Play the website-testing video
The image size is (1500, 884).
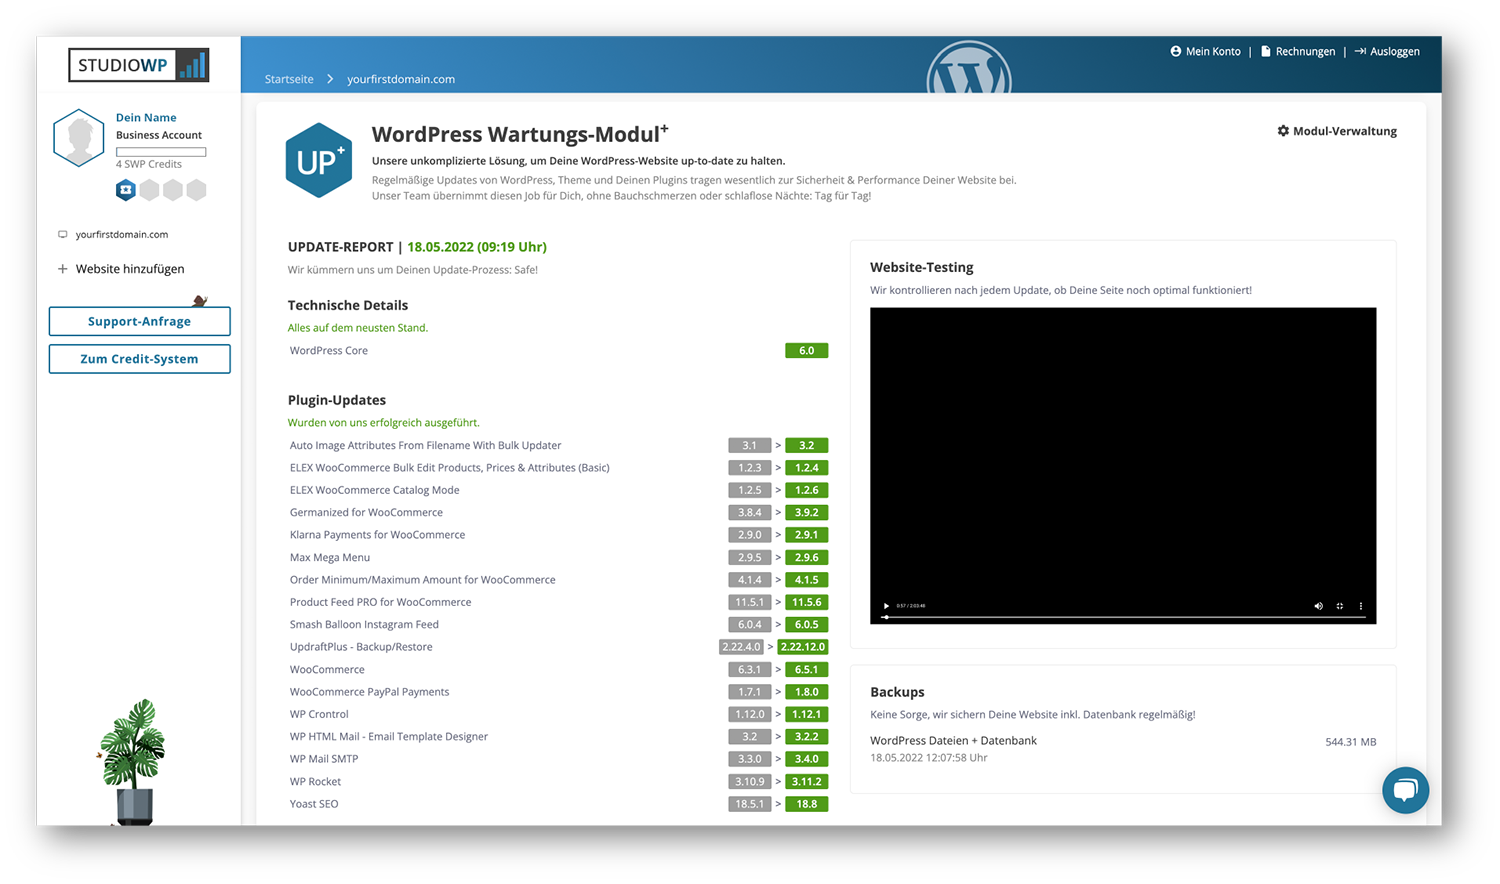coord(886,605)
